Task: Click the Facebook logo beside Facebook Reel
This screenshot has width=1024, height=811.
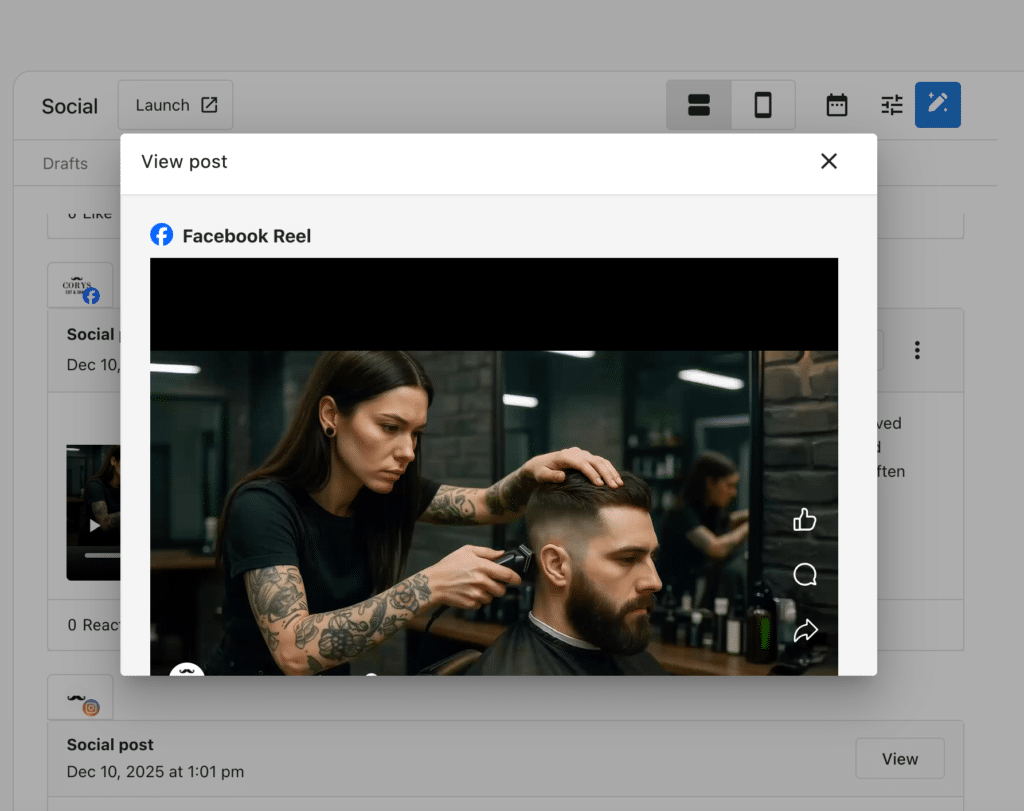Action: [161, 235]
